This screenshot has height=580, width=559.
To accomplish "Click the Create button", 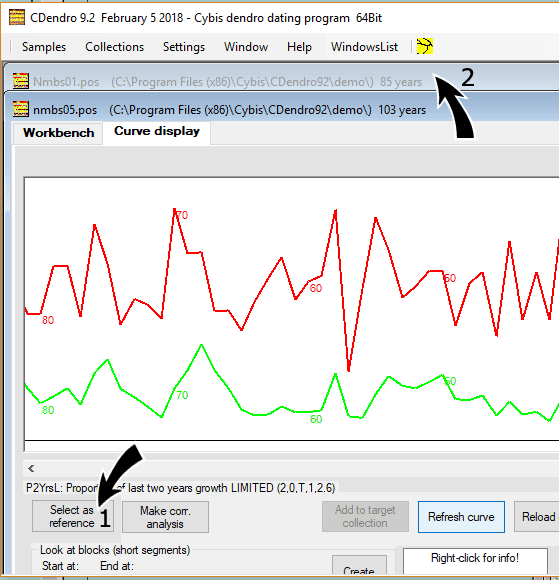I will click(359, 565).
